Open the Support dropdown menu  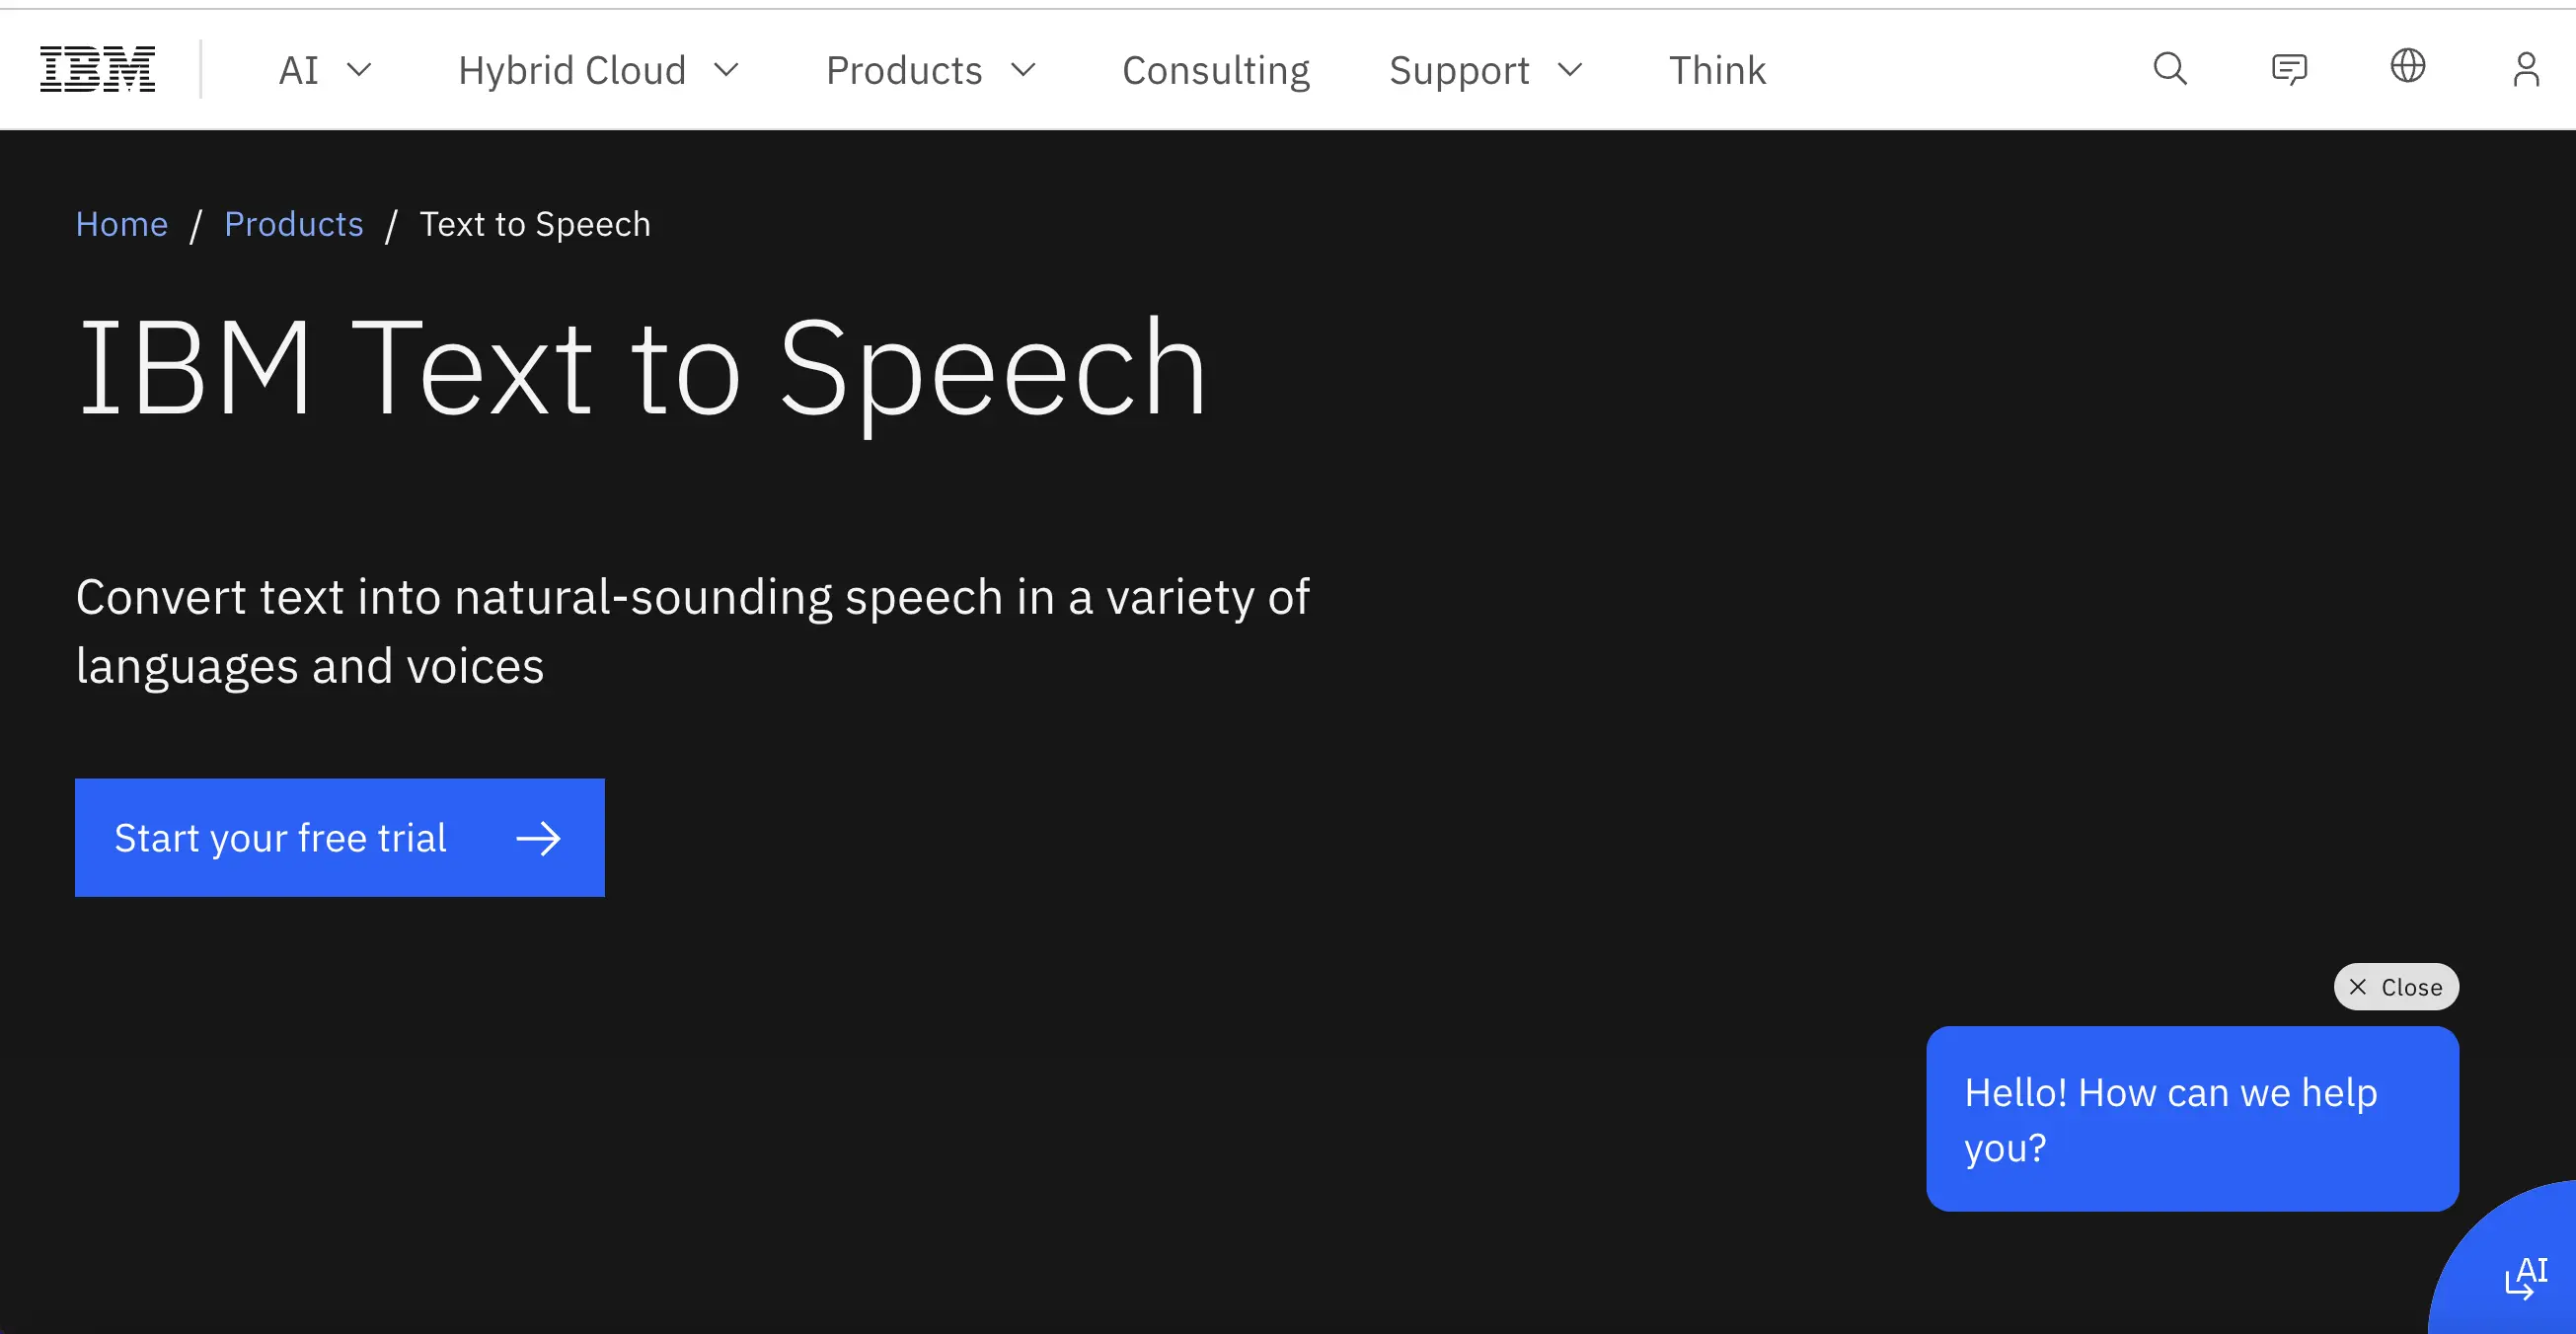(x=1485, y=70)
